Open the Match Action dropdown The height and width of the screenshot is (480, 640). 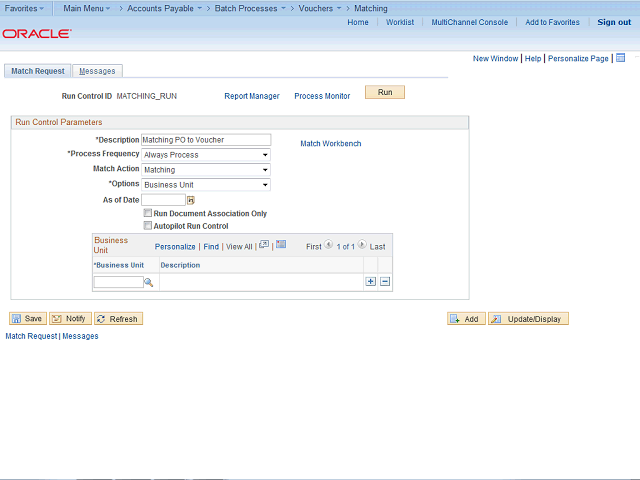206,170
